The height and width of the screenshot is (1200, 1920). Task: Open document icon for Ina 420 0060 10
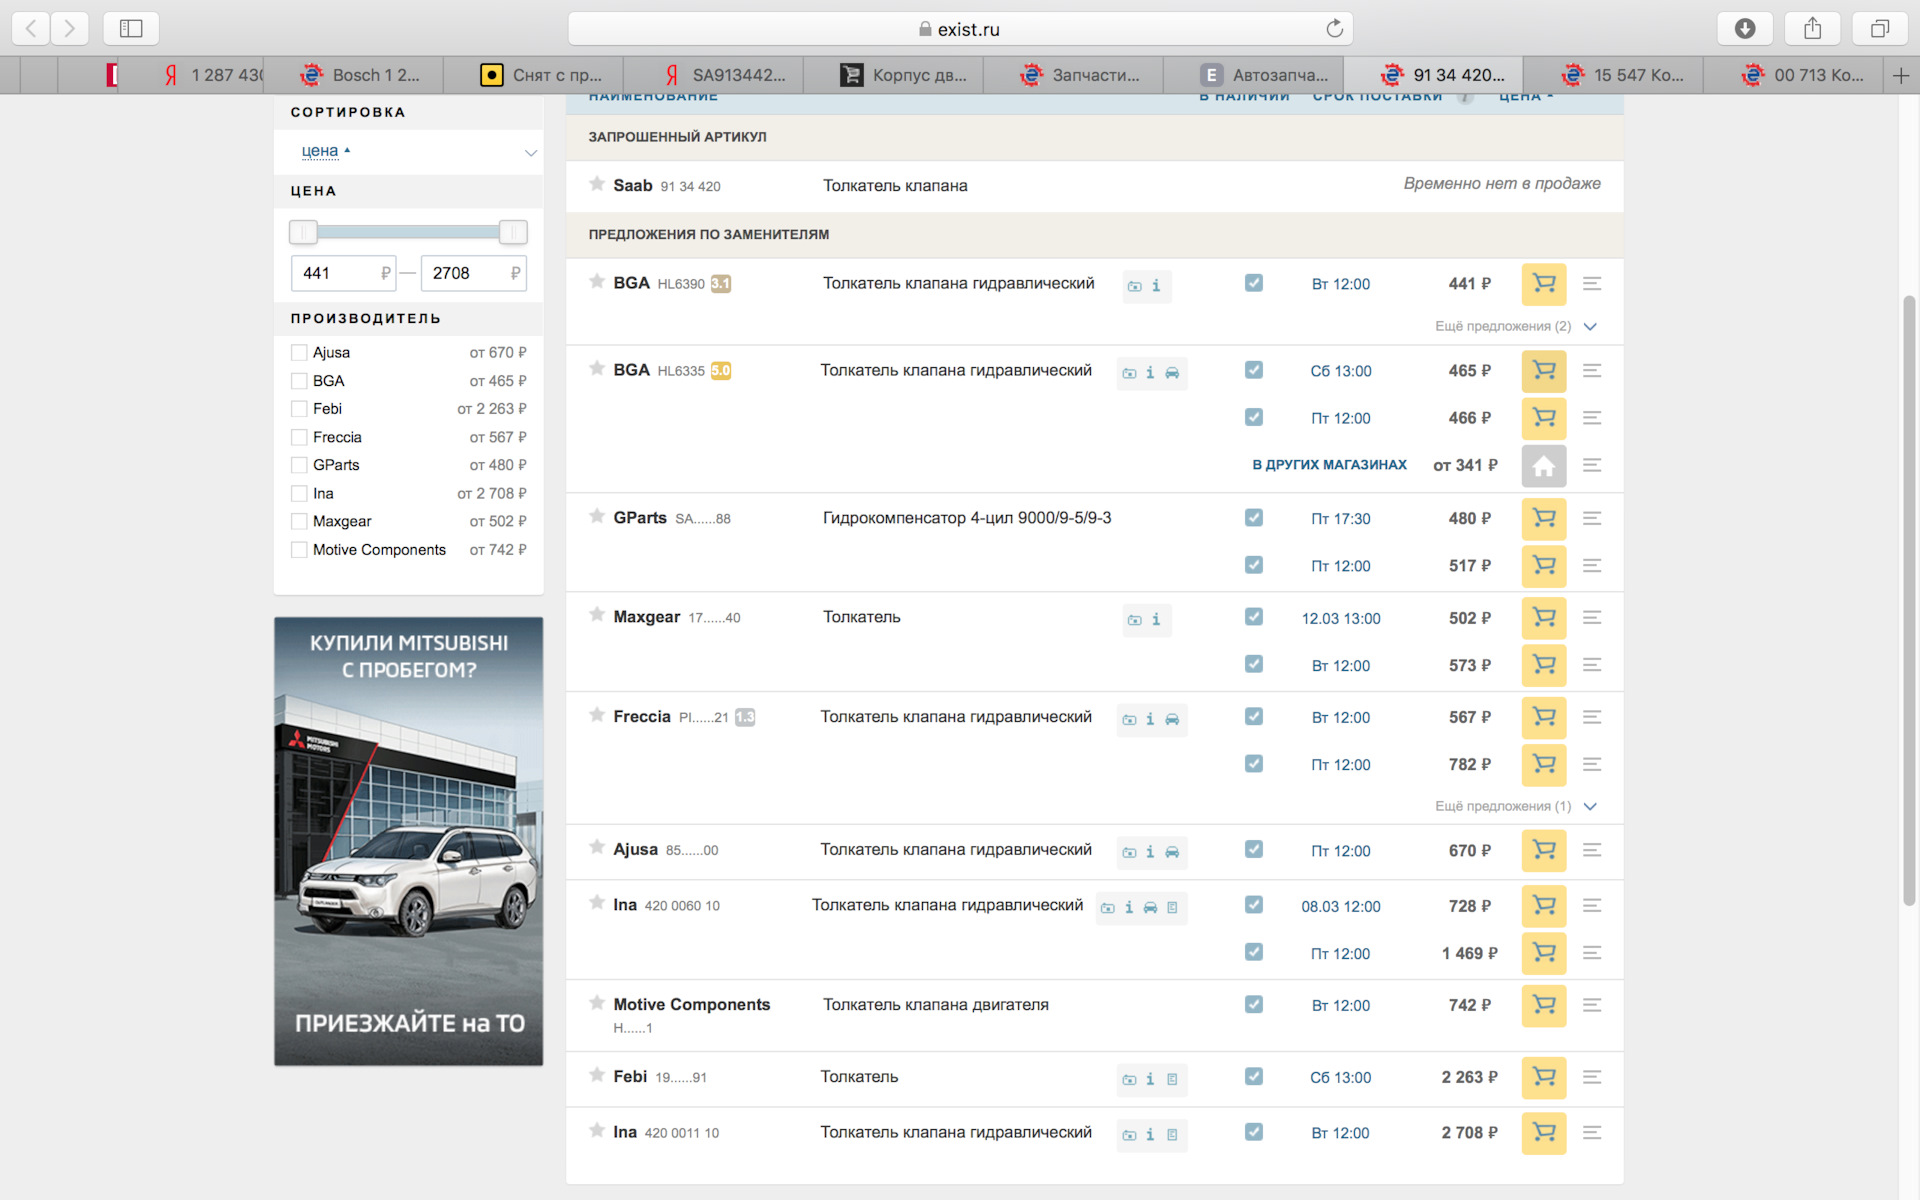click(x=1172, y=908)
